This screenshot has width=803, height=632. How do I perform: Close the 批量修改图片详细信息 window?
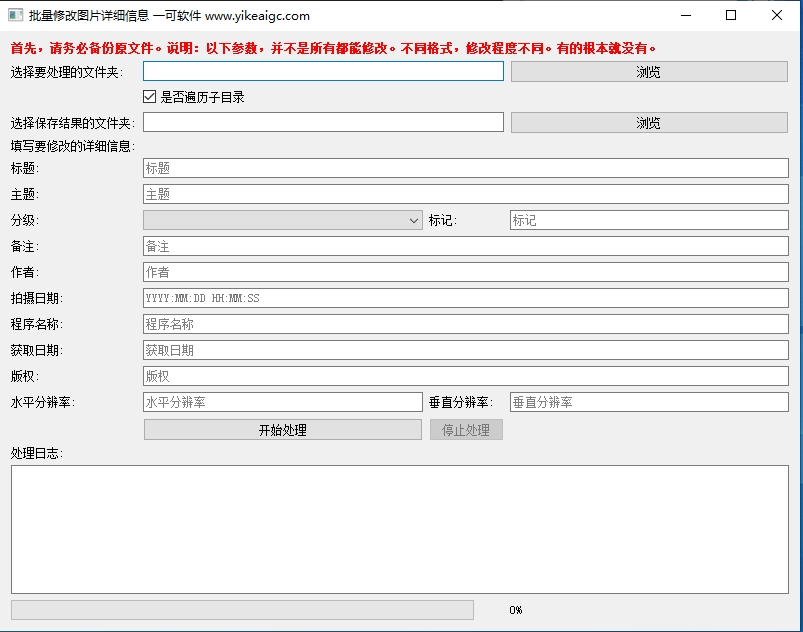point(777,15)
